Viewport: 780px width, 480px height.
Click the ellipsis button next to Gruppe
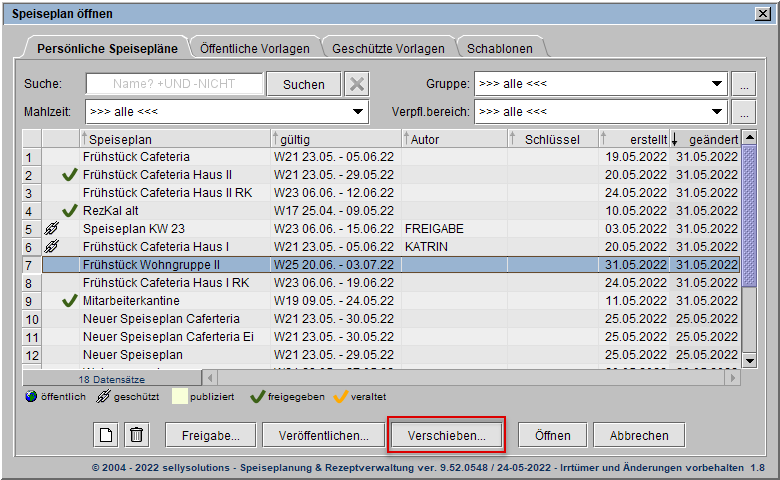742,84
